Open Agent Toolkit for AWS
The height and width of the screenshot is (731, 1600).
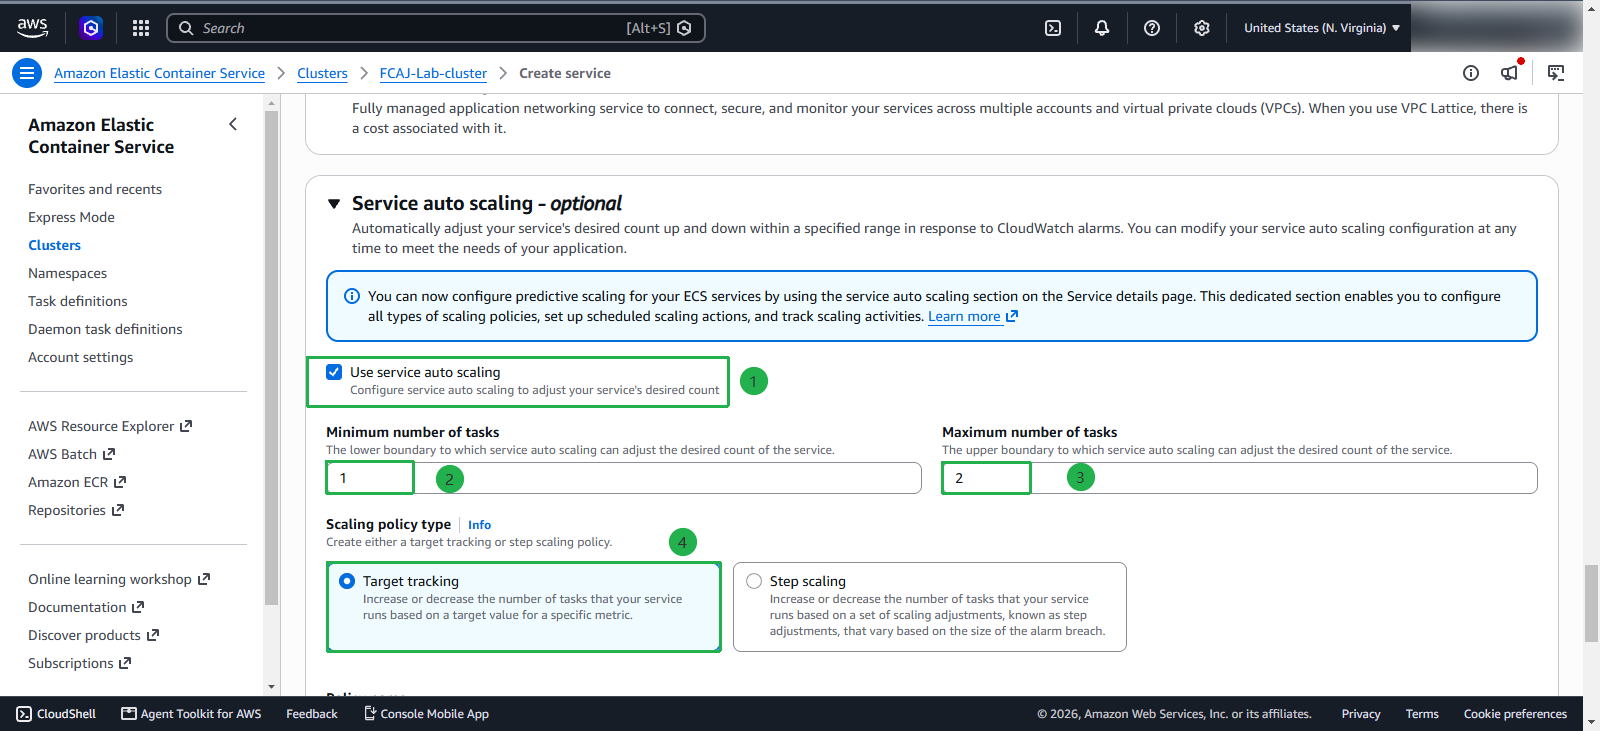click(191, 714)
